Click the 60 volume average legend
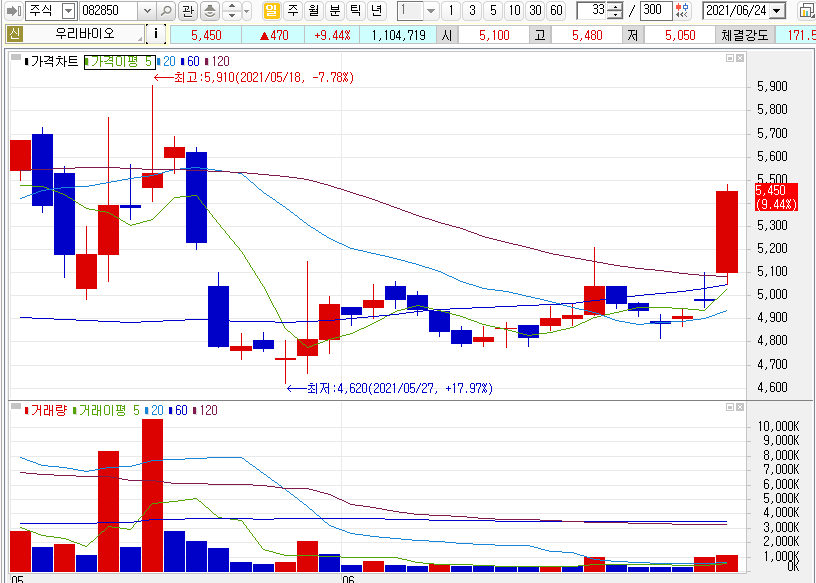Viewport: 816px width, 583px height. pyautogui.click(x=178, y=410)
